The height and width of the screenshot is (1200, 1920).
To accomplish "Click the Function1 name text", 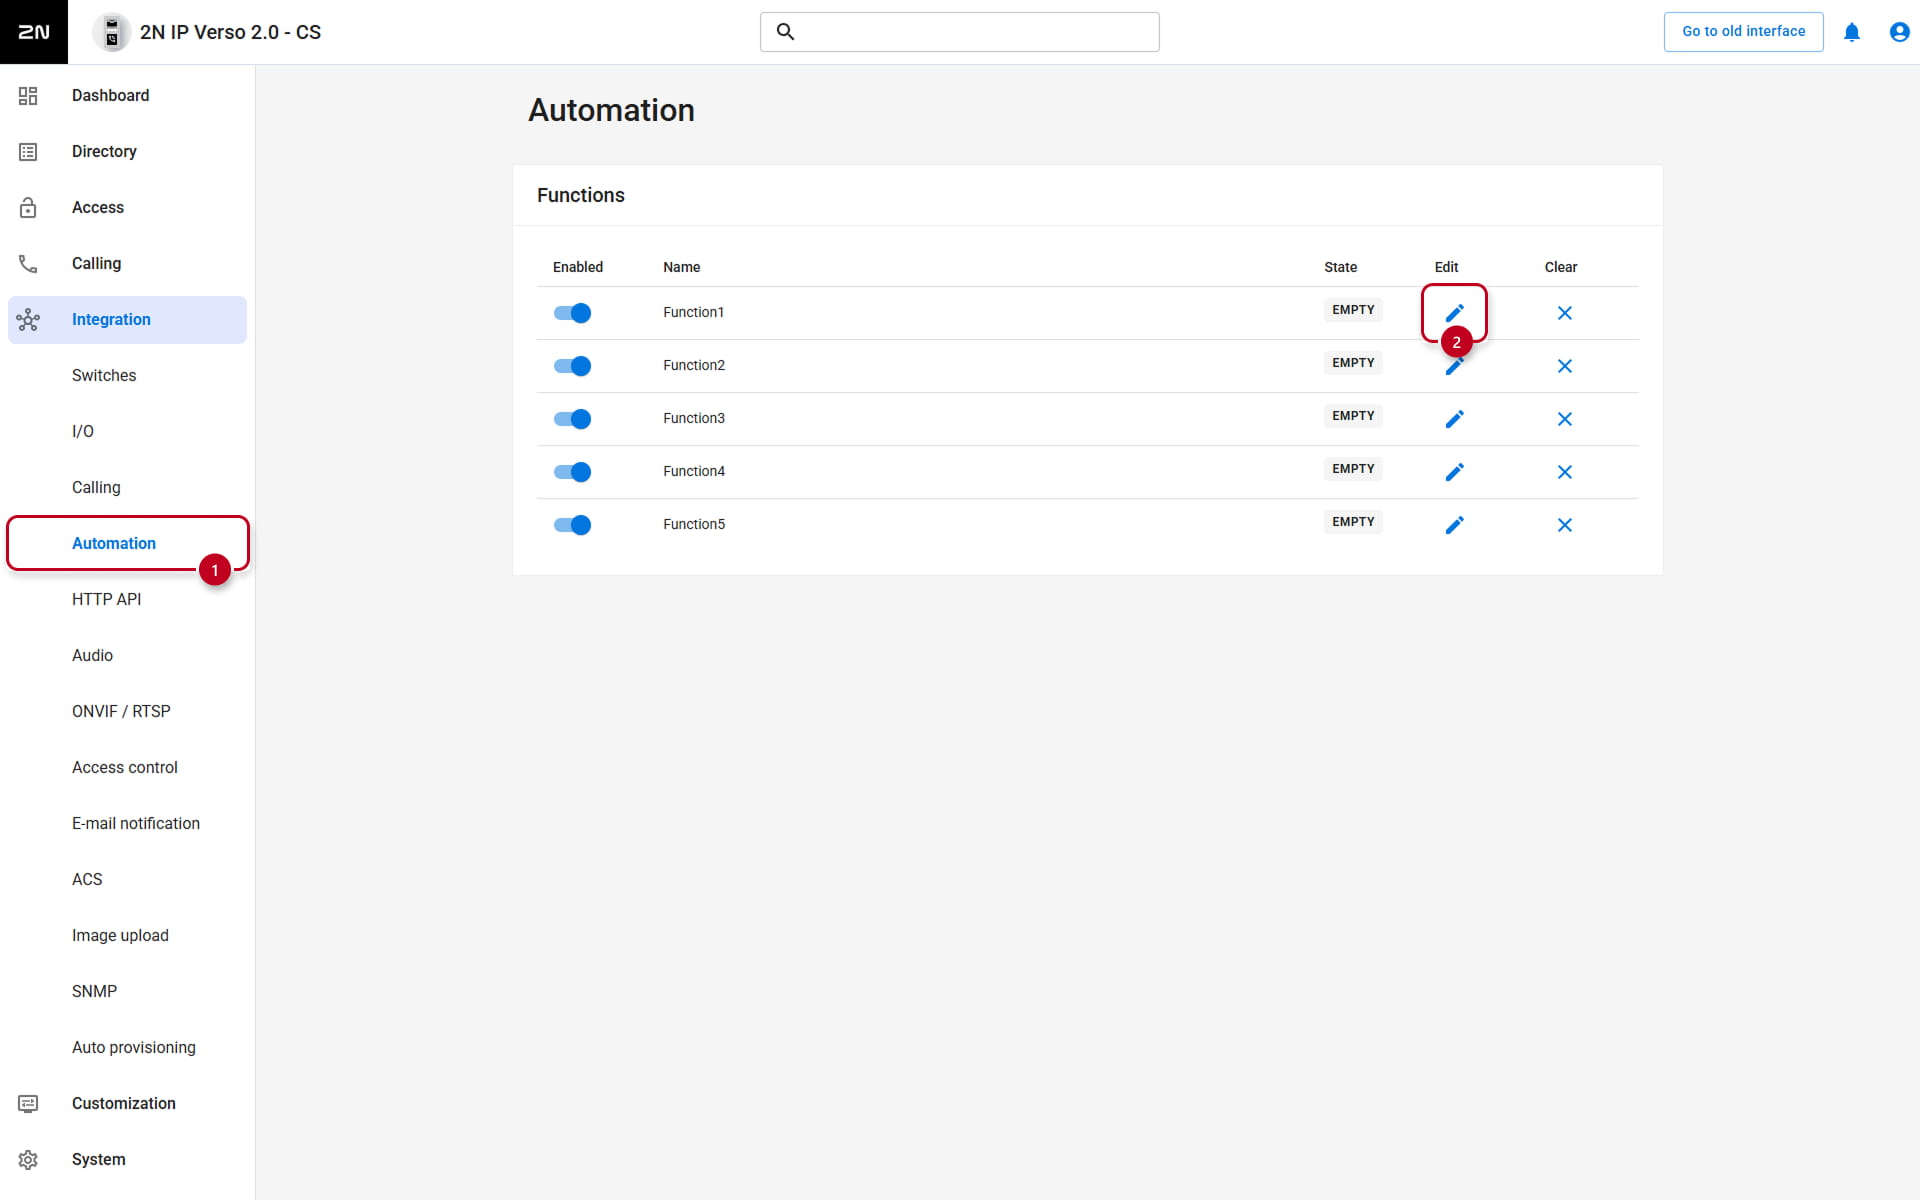I will 693,312.
